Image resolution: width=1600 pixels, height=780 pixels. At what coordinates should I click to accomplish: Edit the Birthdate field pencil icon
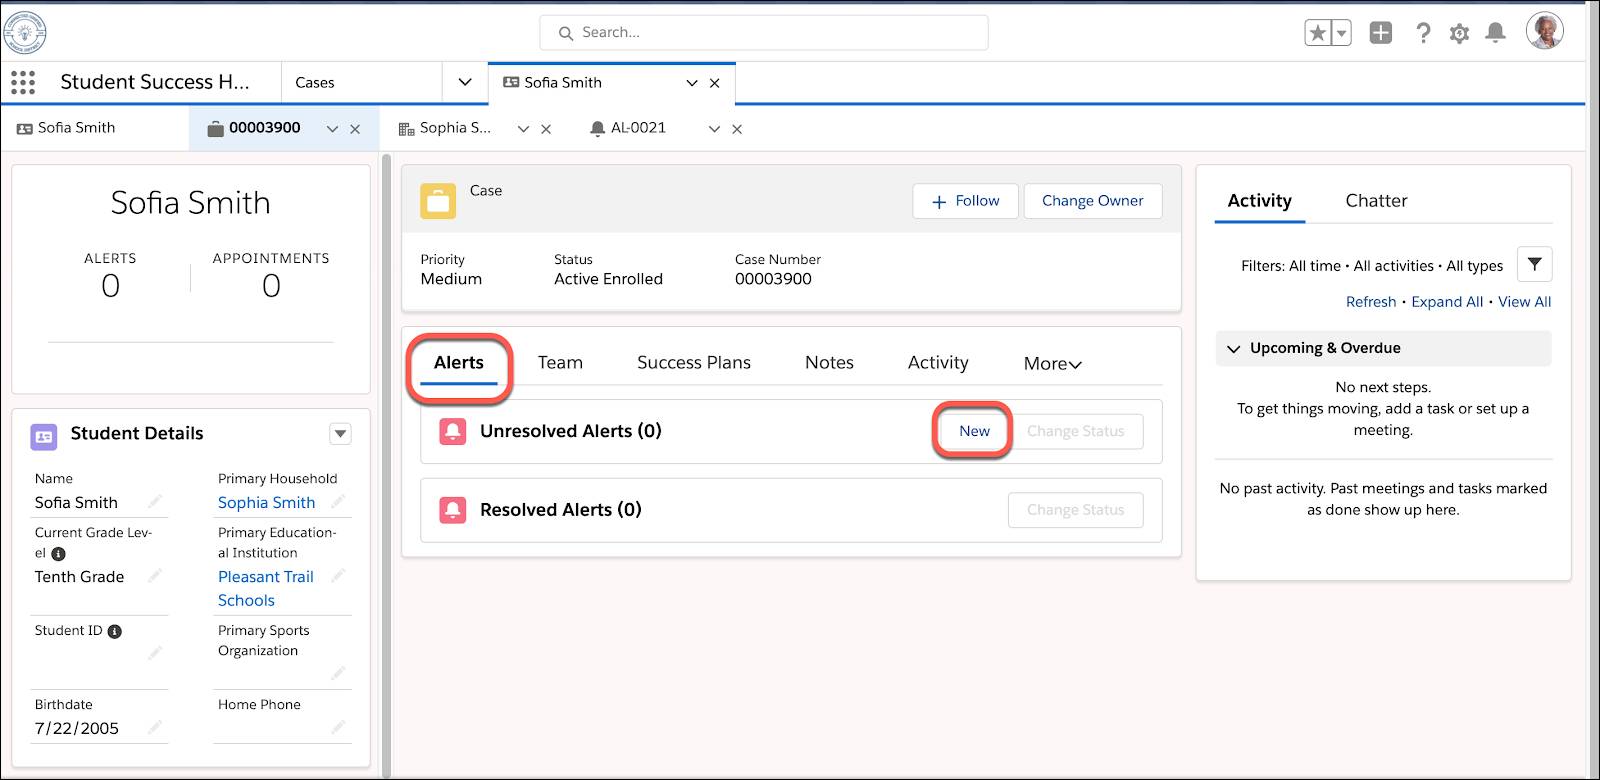coord(155,728)
